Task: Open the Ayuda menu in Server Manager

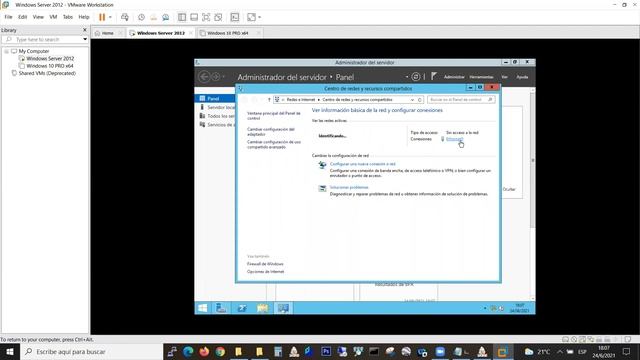Action: (522, 77)
